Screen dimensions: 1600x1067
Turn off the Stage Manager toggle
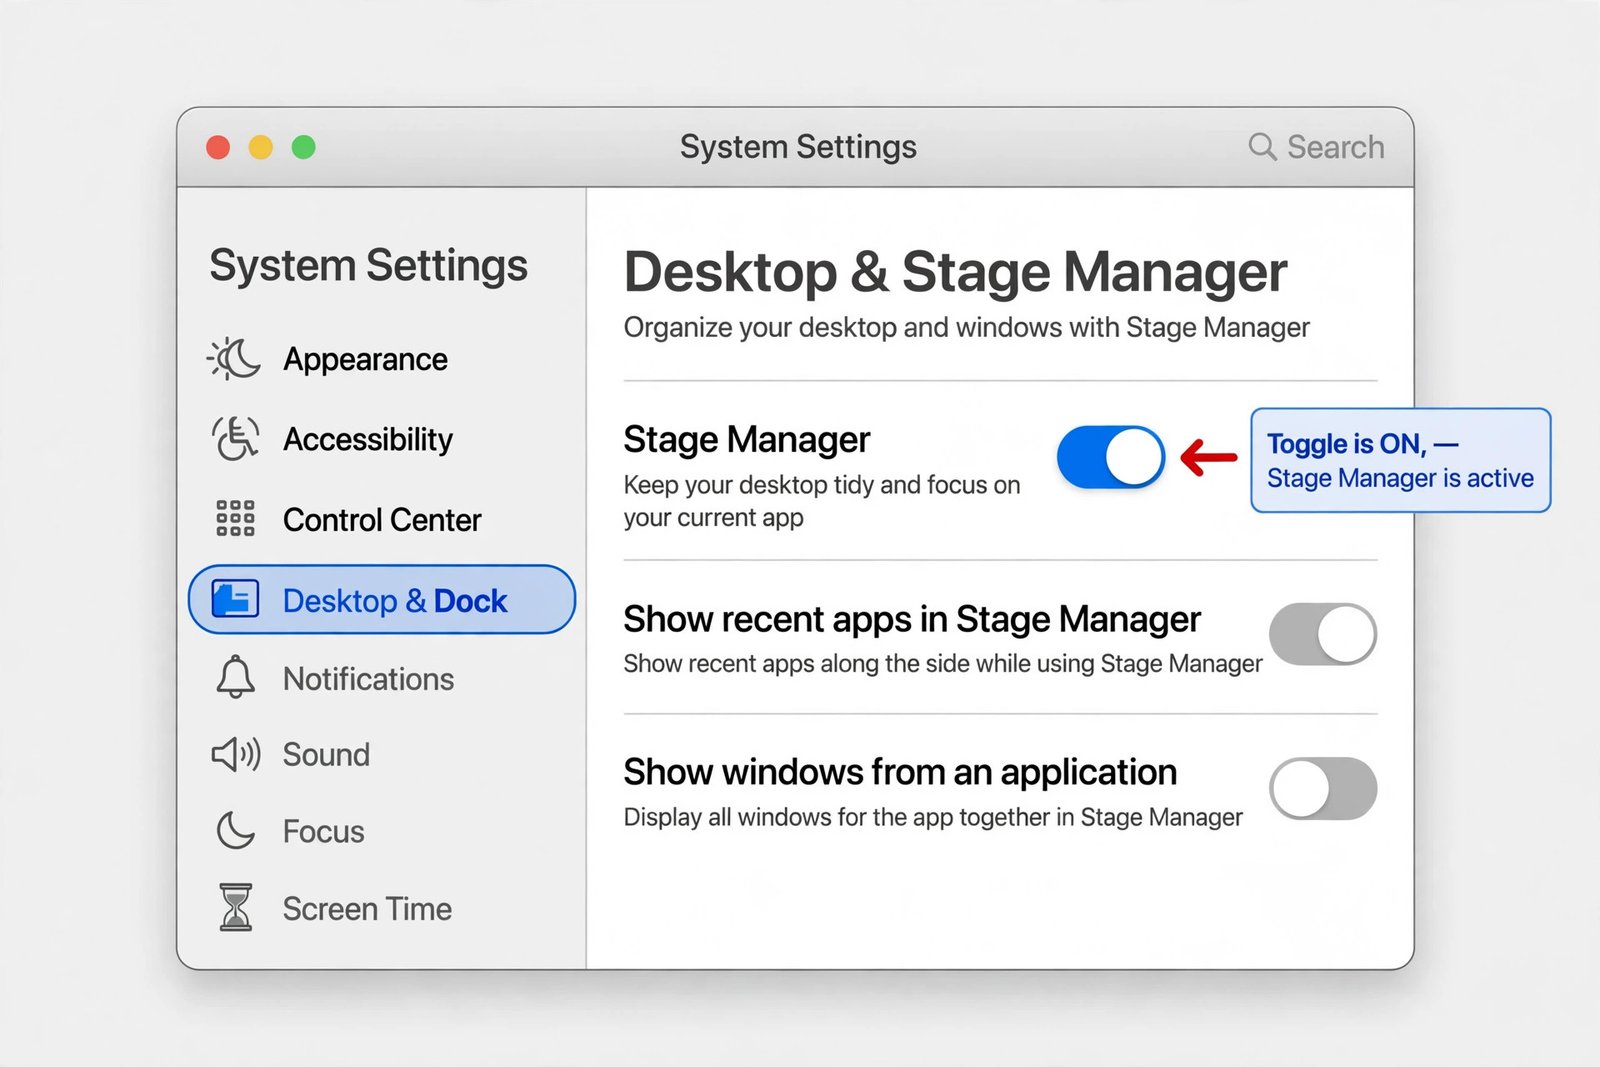(1111, 458)
